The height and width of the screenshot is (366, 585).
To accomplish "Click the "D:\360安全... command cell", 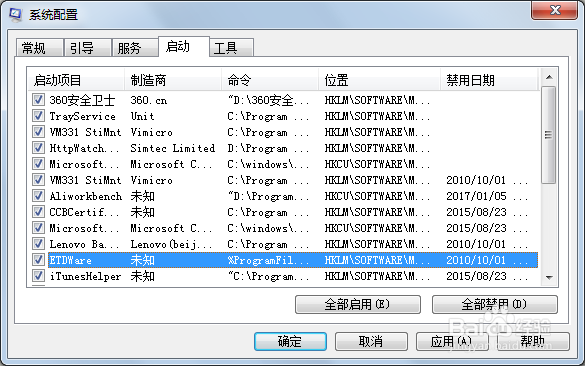I will pos(268,100).
